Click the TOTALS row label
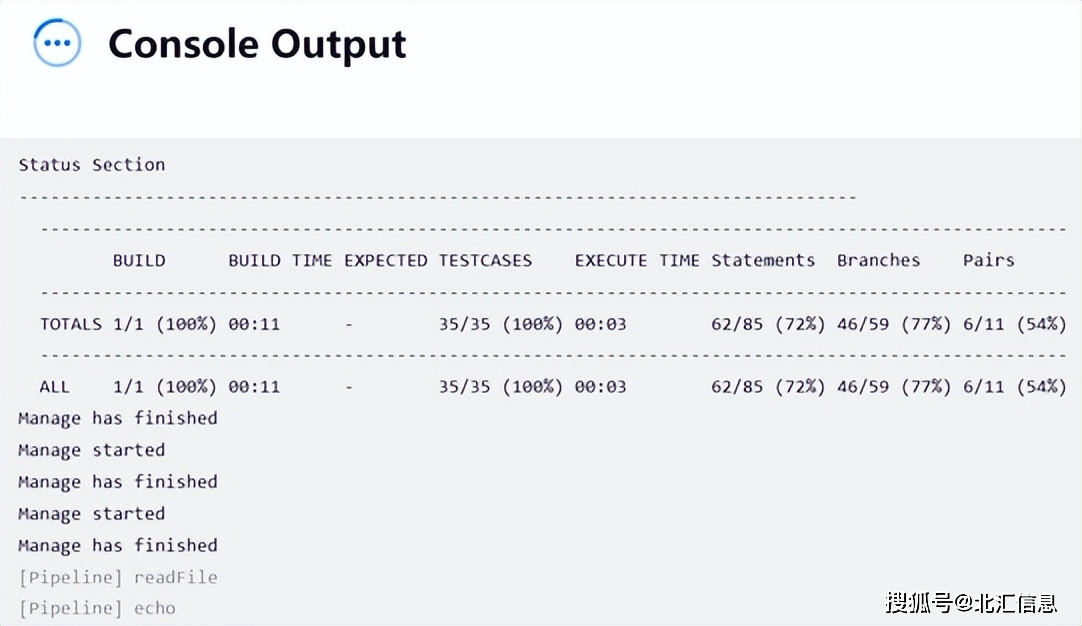The height and width of the screenshot is (626, 1082). tap(70, 324)
